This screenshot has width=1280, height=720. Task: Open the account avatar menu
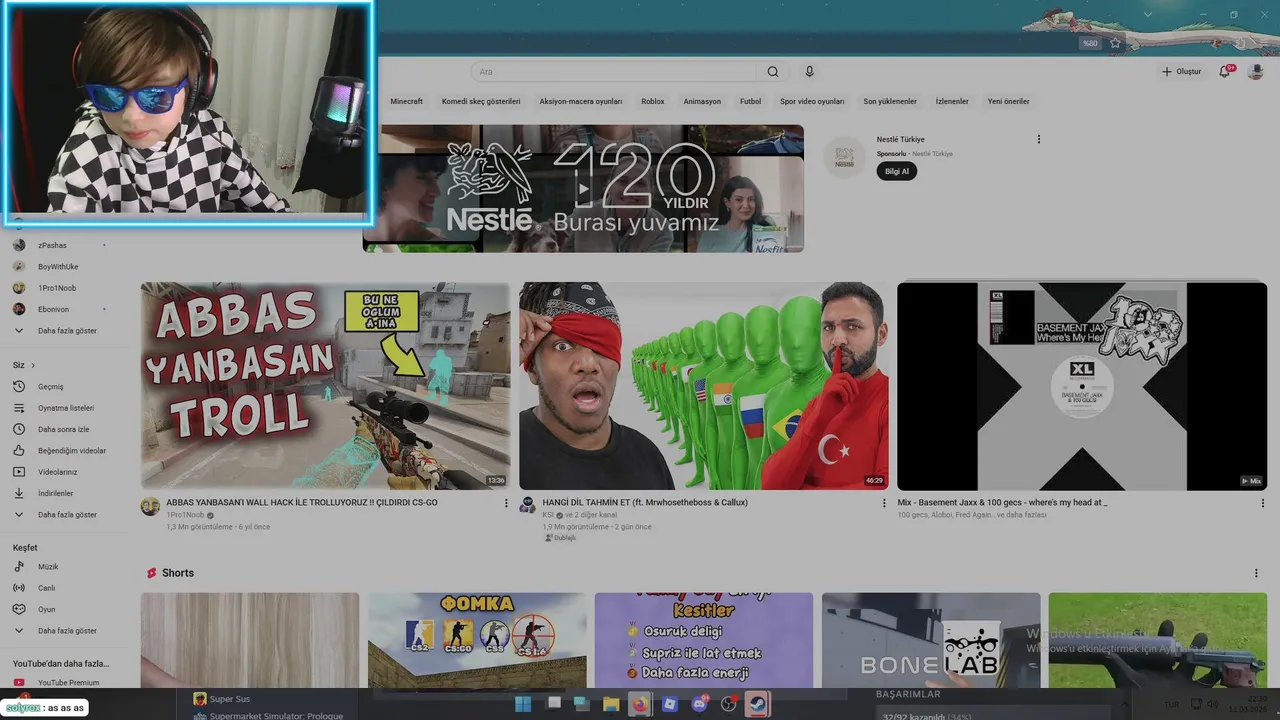tap(1256, 72)
